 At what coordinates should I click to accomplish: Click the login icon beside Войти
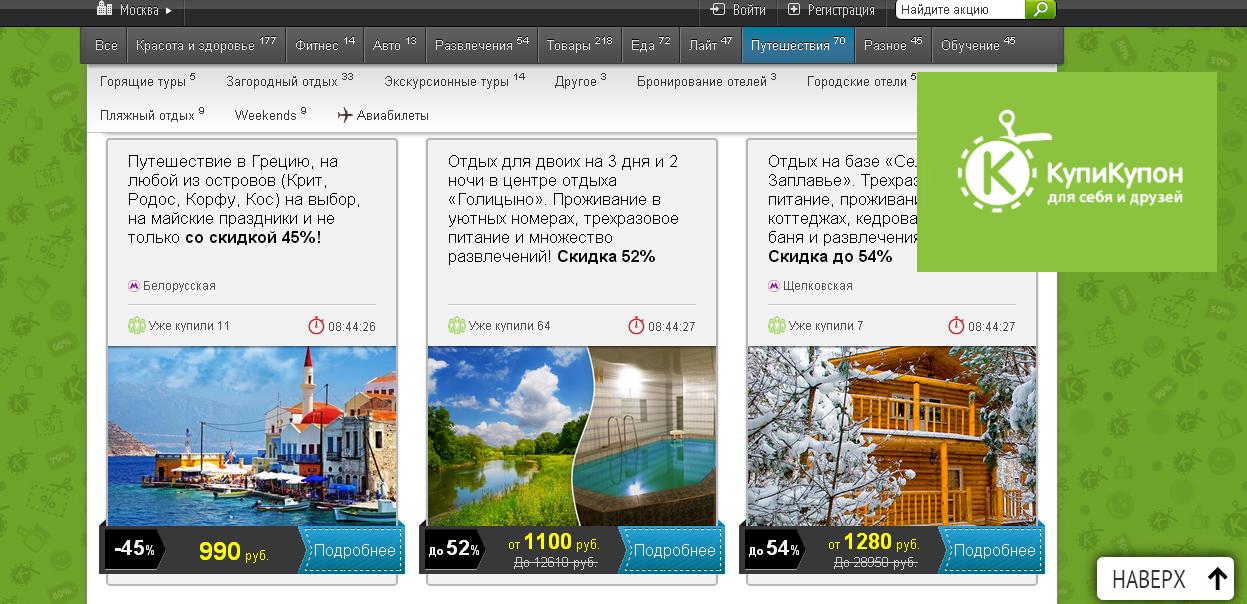[717, 10]
